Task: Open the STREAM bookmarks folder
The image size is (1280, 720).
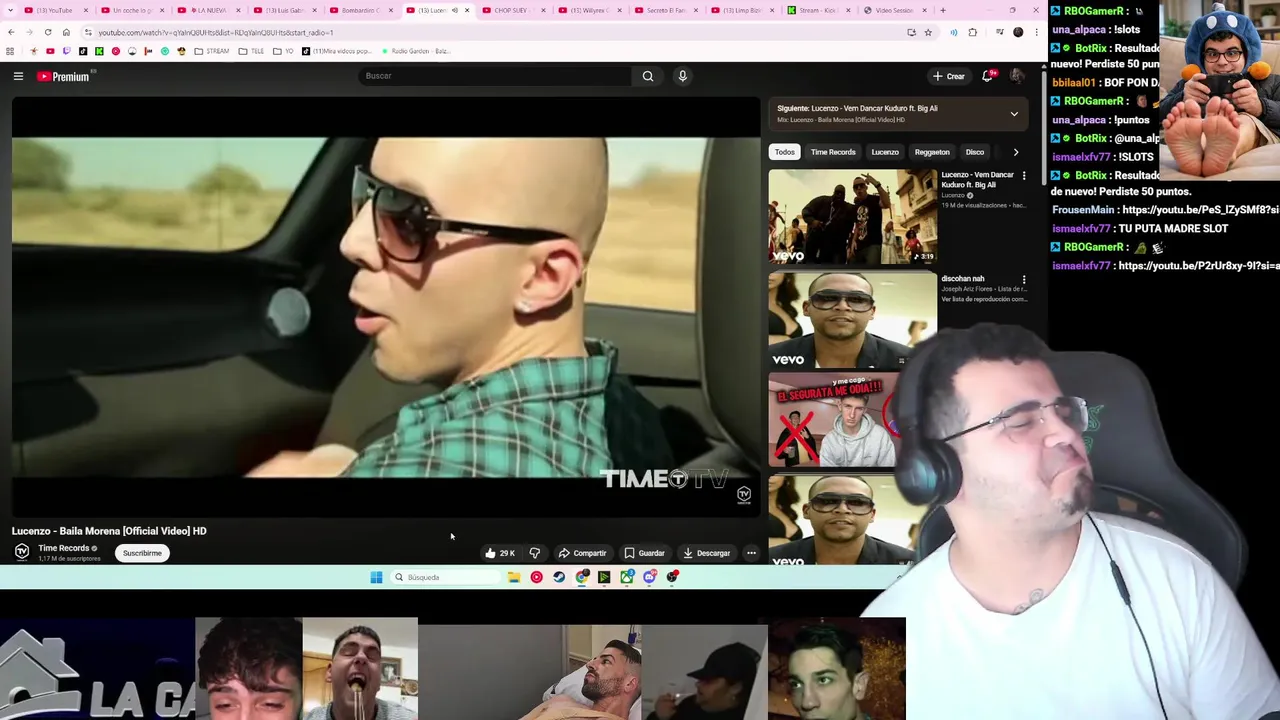Action: [212, 51]
